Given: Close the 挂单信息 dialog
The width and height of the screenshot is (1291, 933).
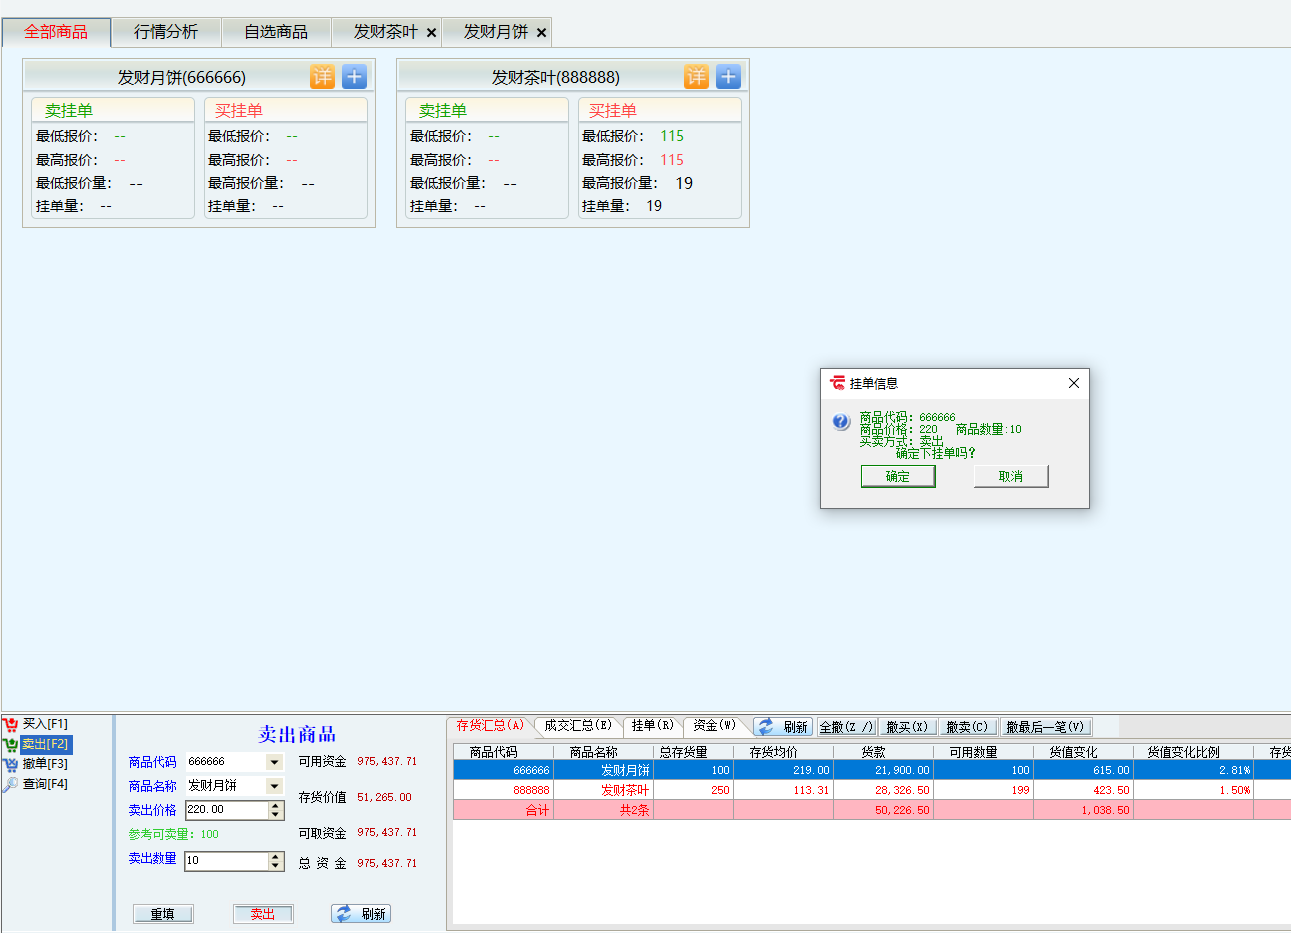Looking at the screenshot, I should [1073, 383].
